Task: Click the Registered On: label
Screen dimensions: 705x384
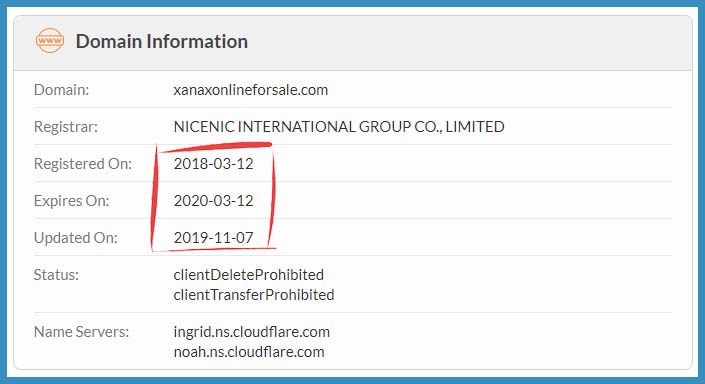Action: coord(83,164)
